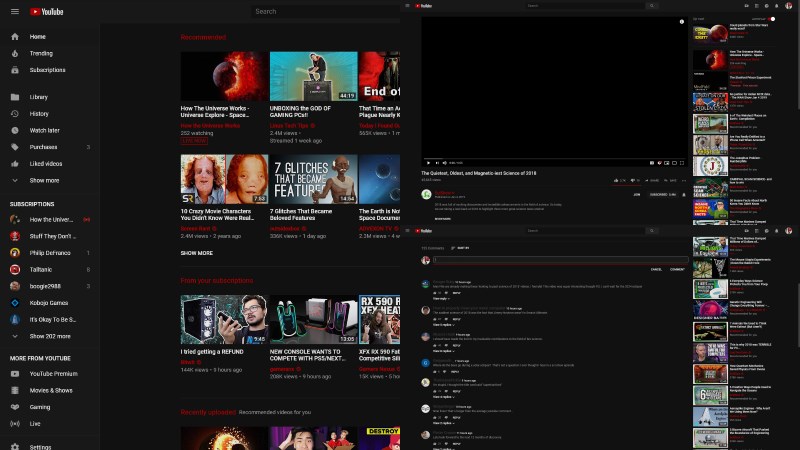800x450 pixels.
Task: Open player settings gear in video controls
Action: pyautogui.click(x=660, y=163)
